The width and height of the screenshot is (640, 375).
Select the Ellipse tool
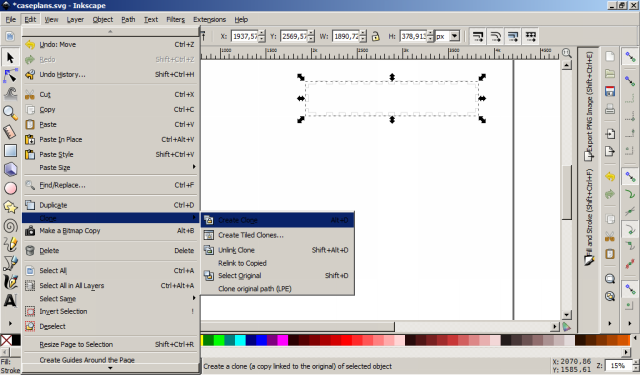pos(10,188)
